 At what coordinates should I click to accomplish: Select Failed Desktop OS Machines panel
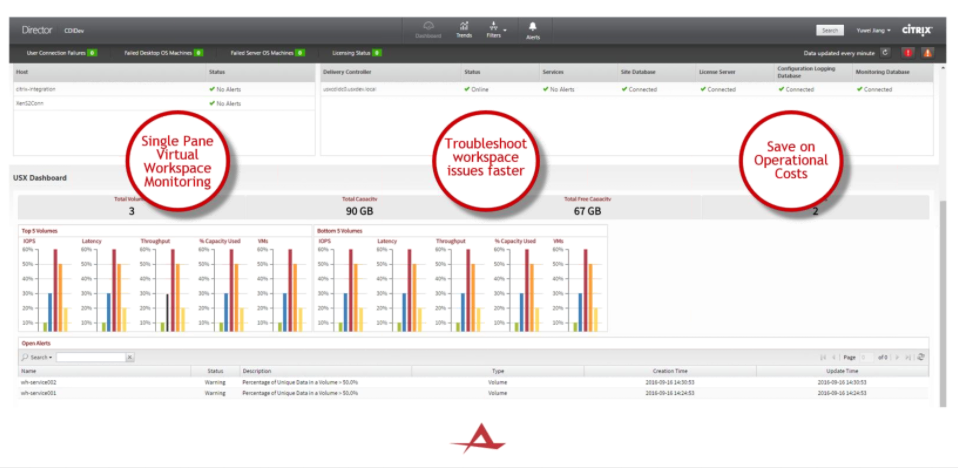click(x=163, y=52)
